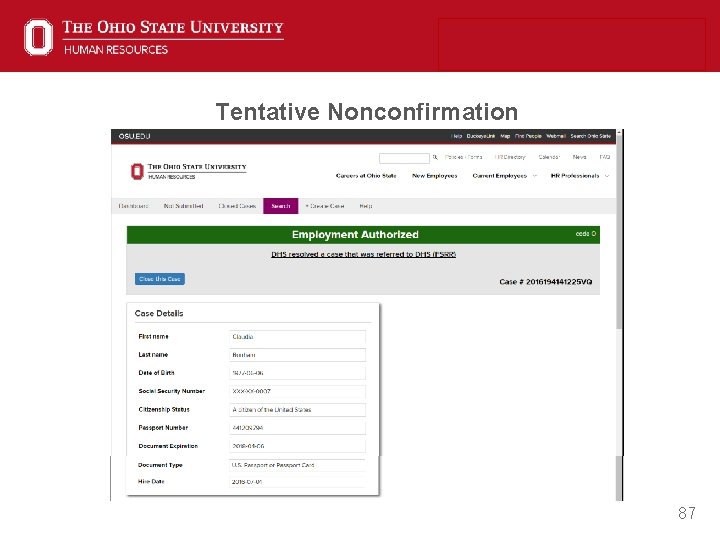Click the OSU.EDU link in top bar
This screenshot has height=540, width=720.
(135, 136)
